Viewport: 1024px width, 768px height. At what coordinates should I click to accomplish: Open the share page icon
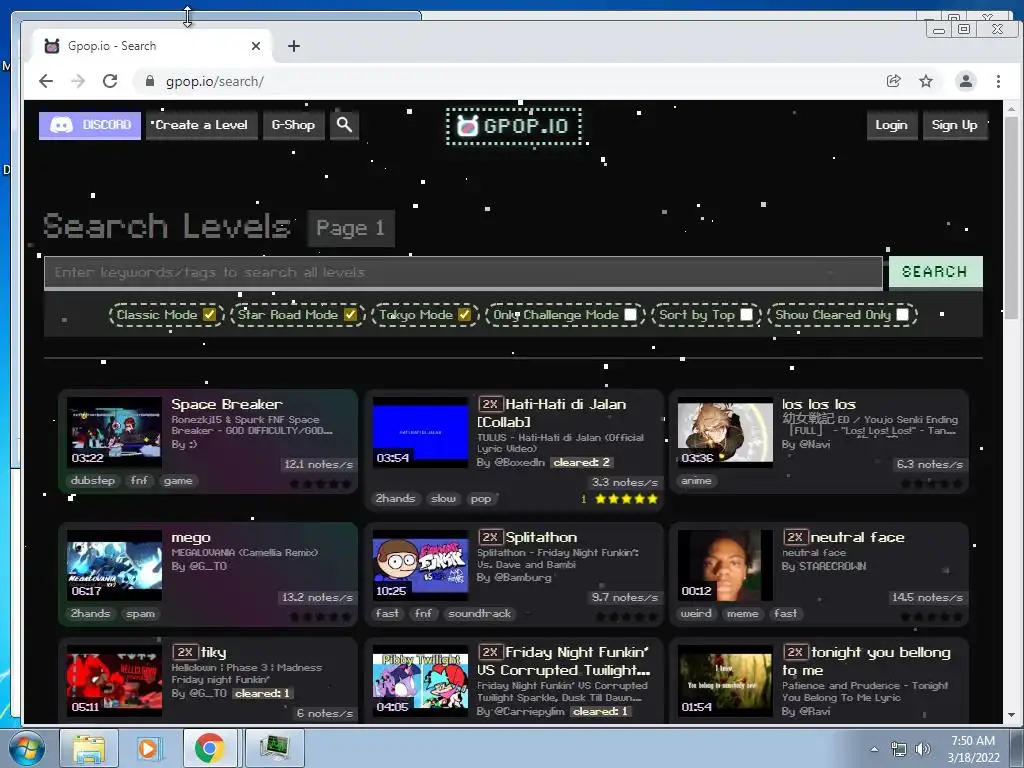coord(893,81)
